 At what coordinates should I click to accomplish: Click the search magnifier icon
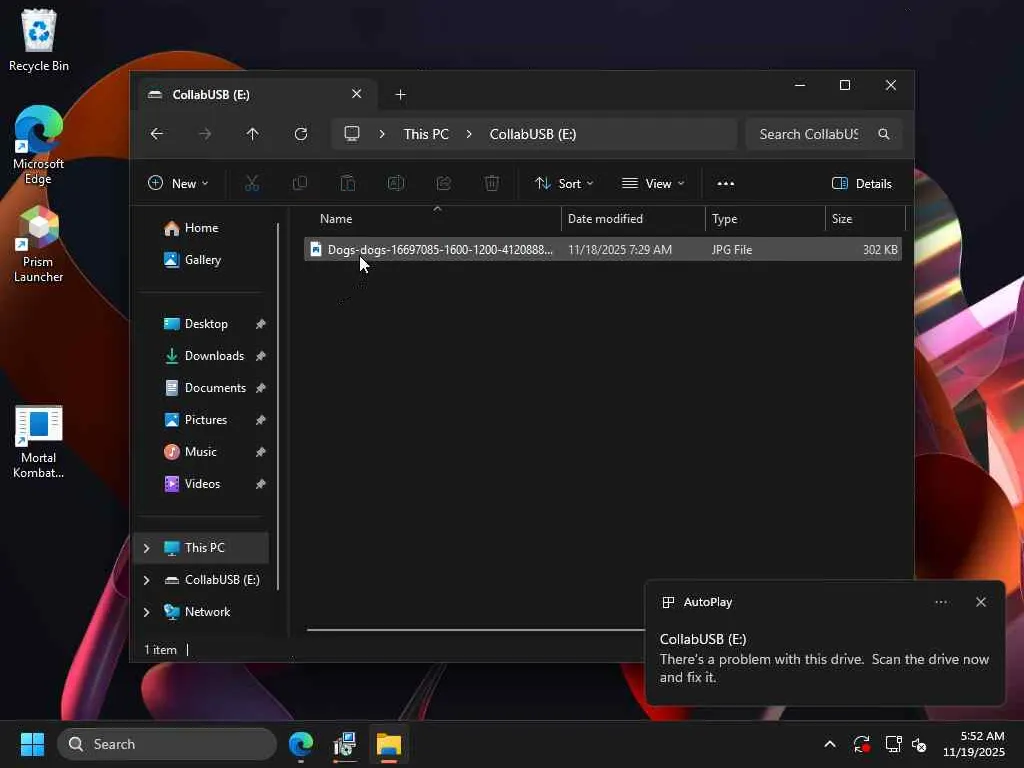tap(884, 134)
